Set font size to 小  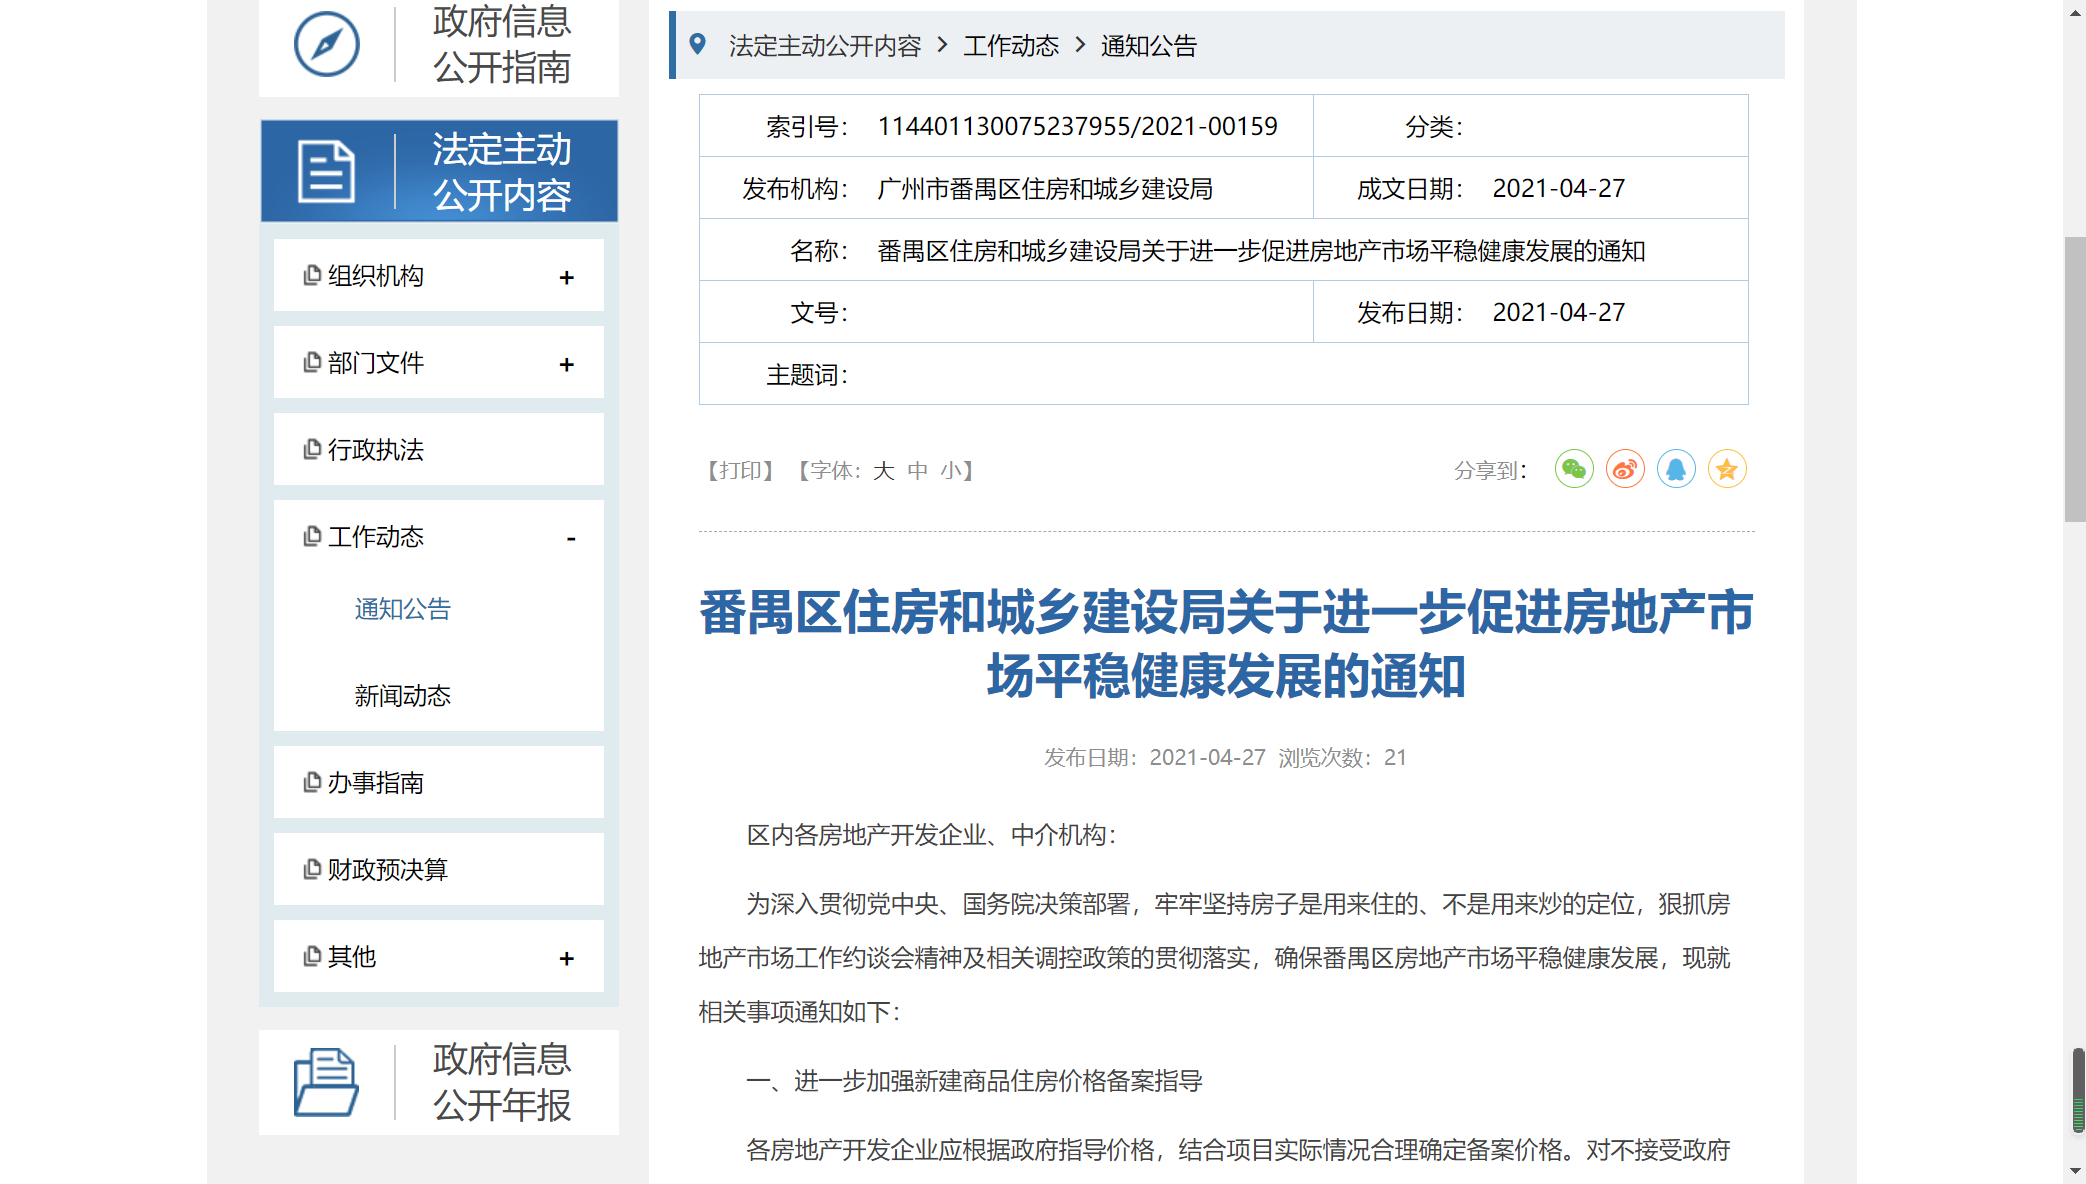[x=950, y=470]
